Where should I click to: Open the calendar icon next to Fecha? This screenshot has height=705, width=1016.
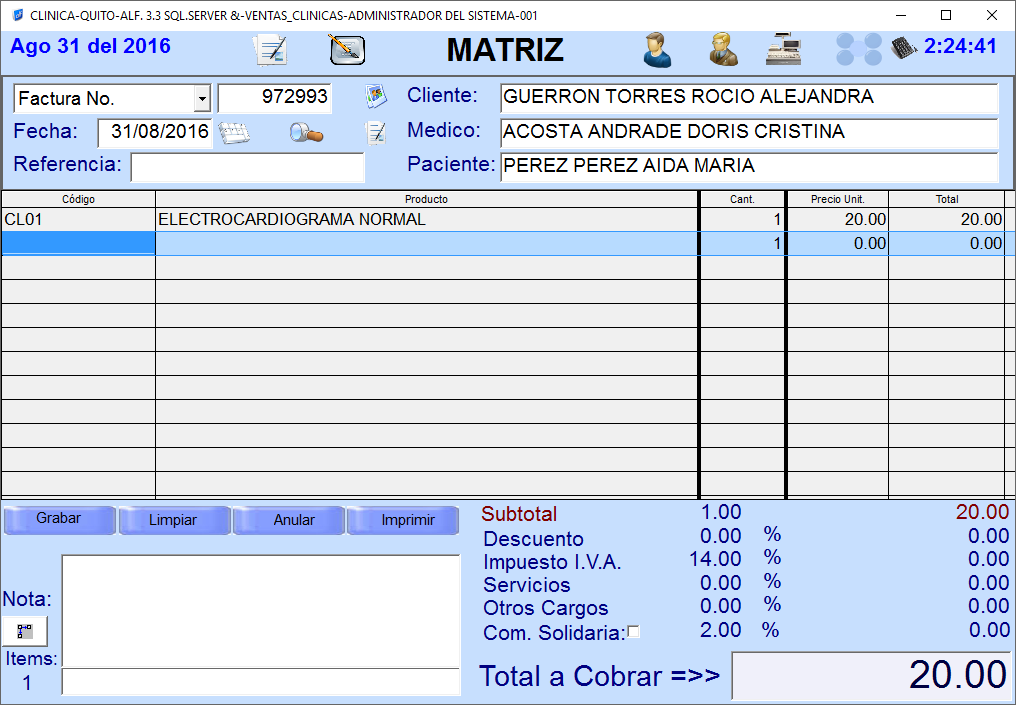(234, 133)
